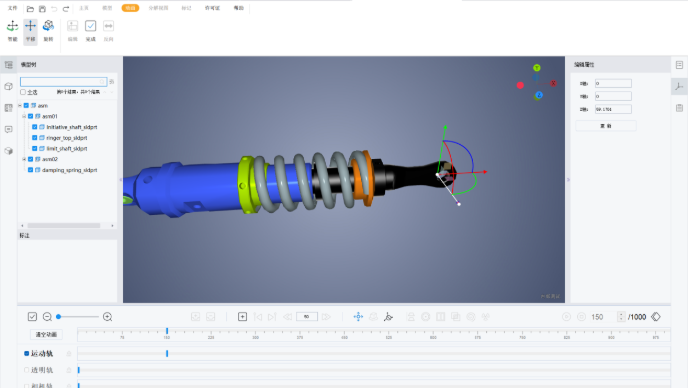Click the finish checkmark button in ribbon
Screen dimensions: 688x388
click(90, 26)
